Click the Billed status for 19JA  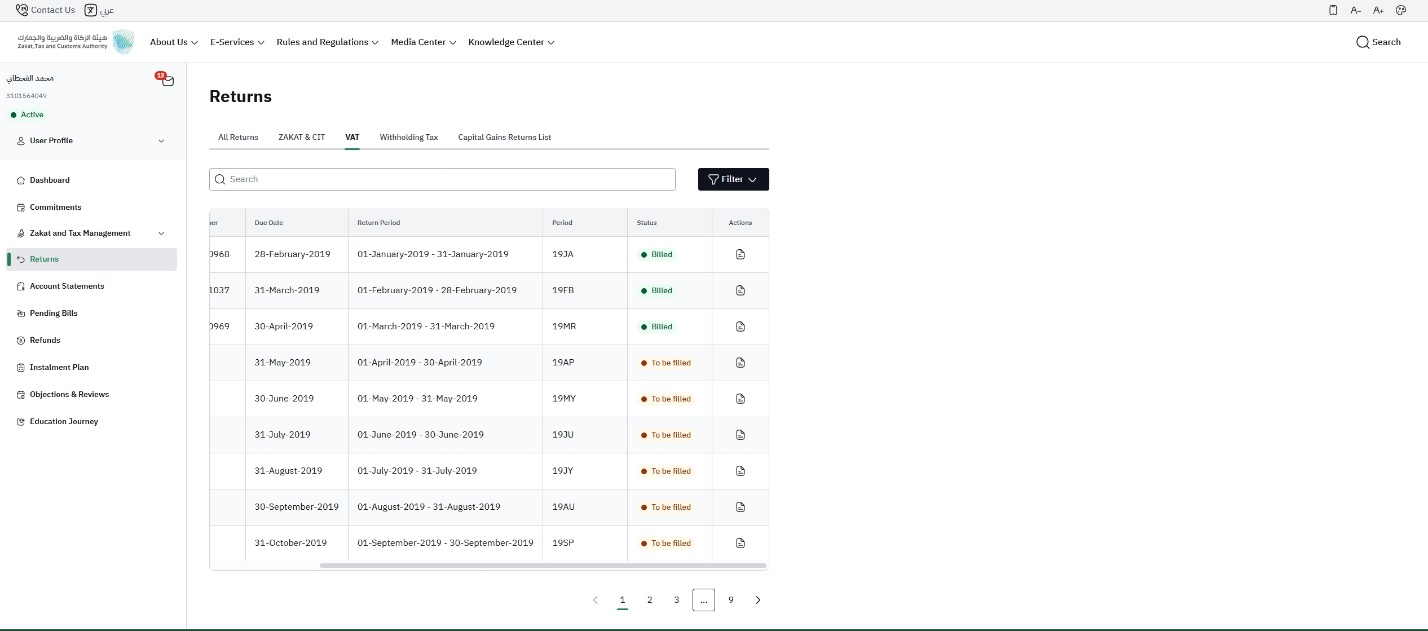(x=657, y=255)
